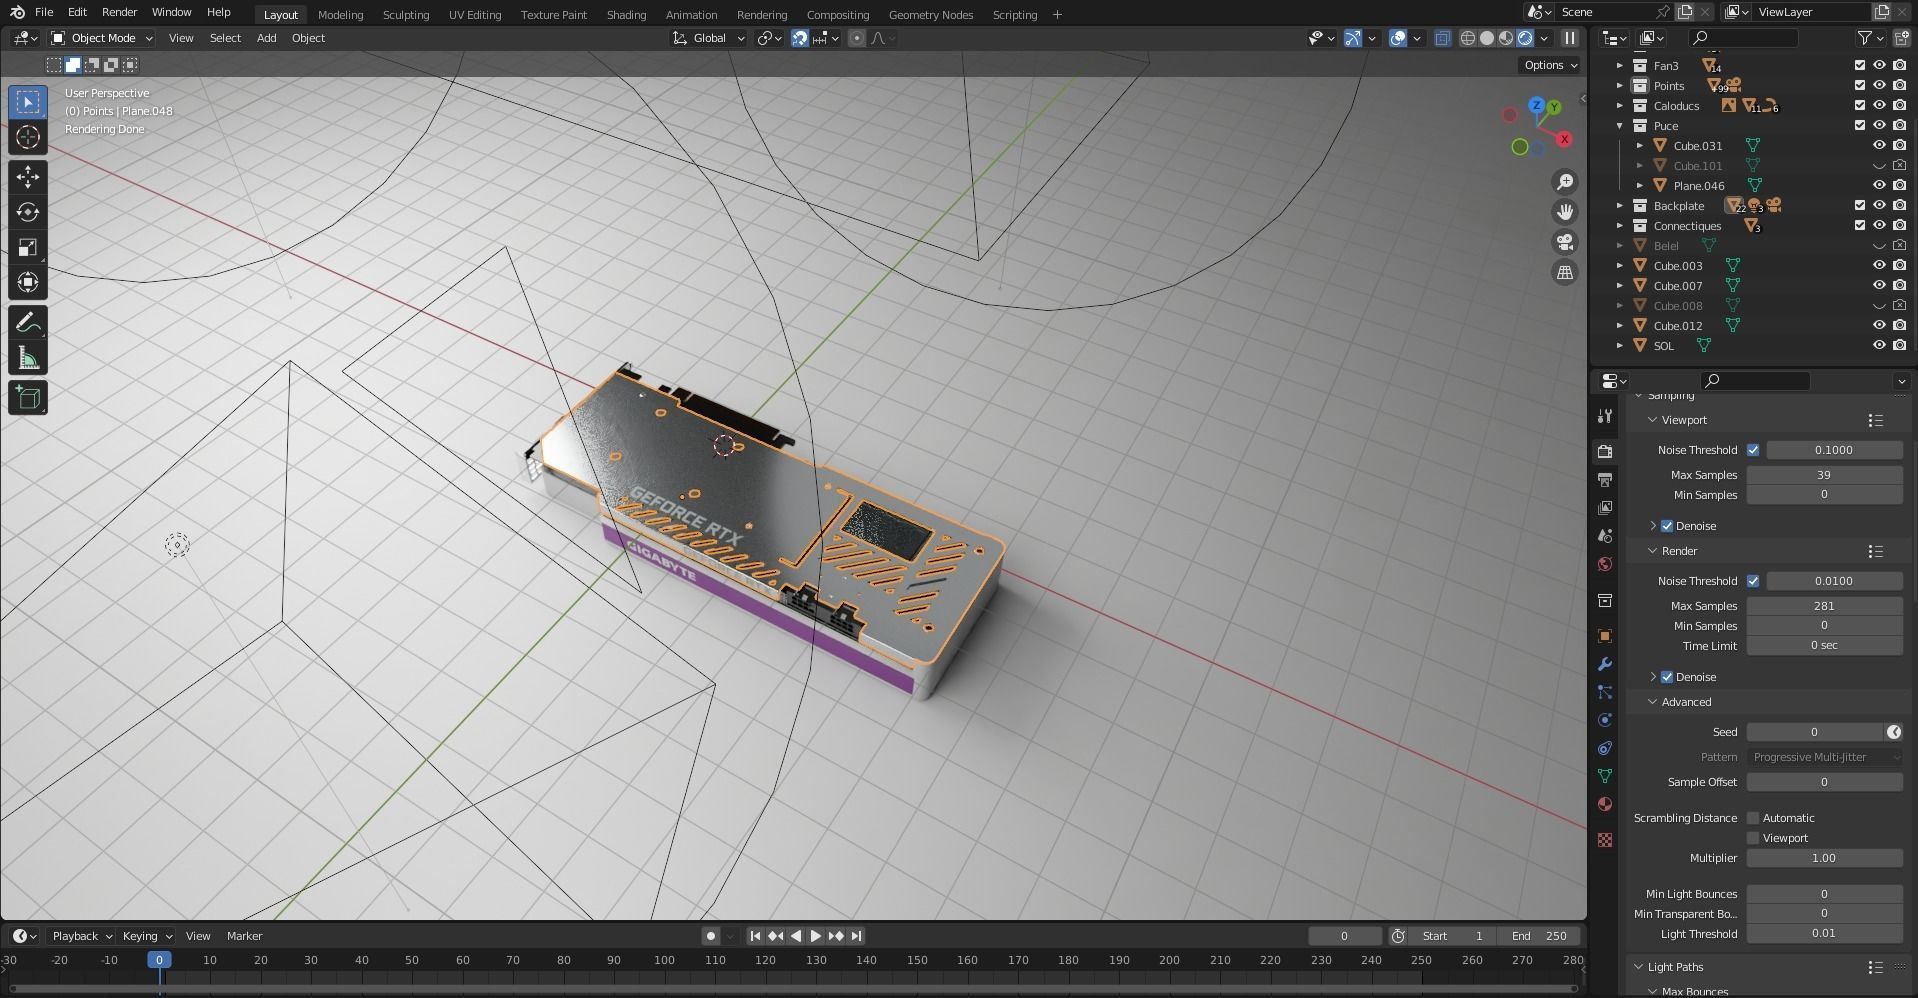Switch to wireframe viewport shading
Screen dimensions: 1918x998
pyautogui.click(x=1468, y=38)
